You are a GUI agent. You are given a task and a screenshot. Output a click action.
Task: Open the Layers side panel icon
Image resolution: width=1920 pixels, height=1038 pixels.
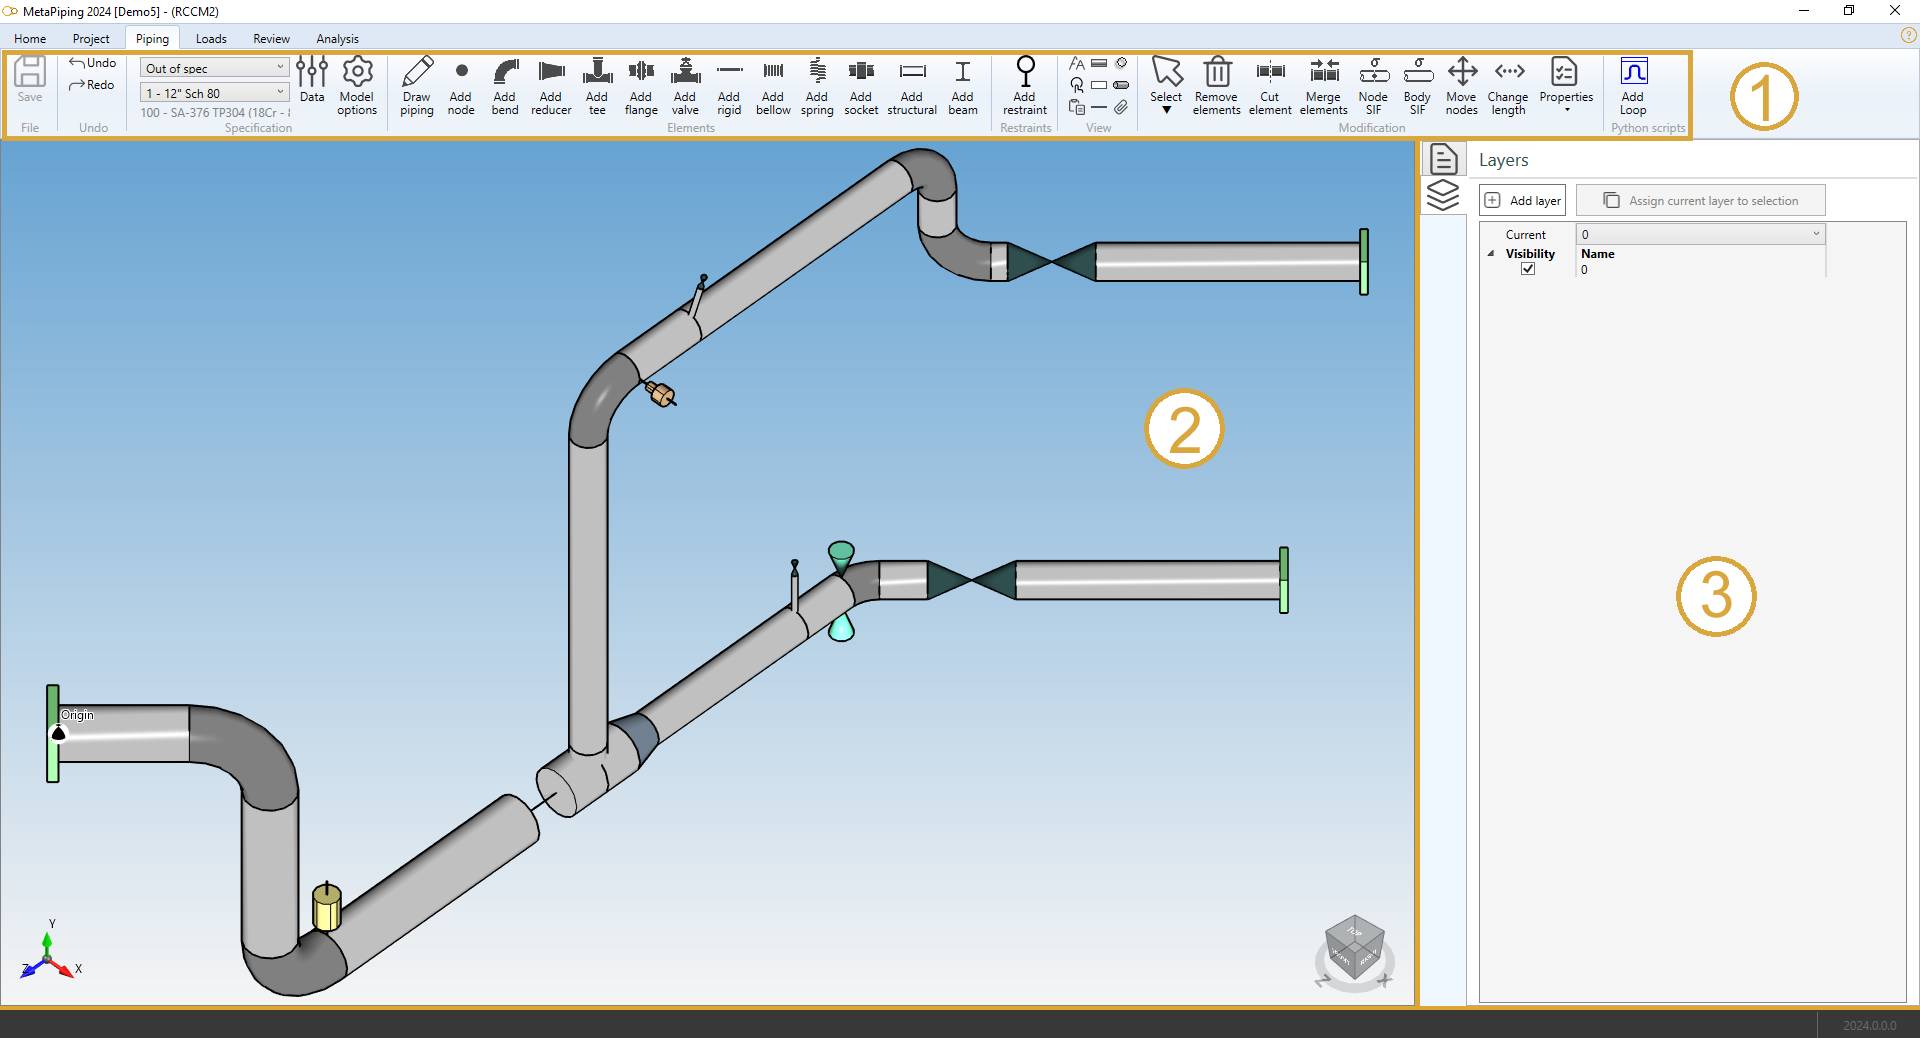click(1443, 195)
